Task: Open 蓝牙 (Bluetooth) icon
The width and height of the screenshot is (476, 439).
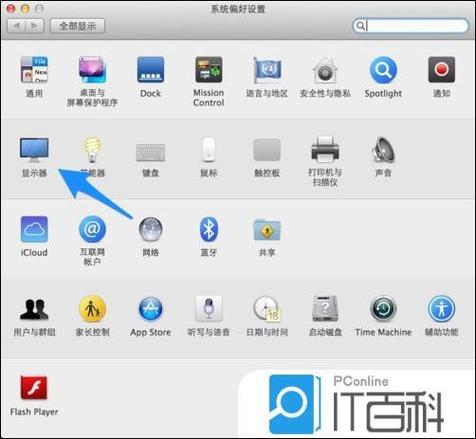Action: [209, 229]
